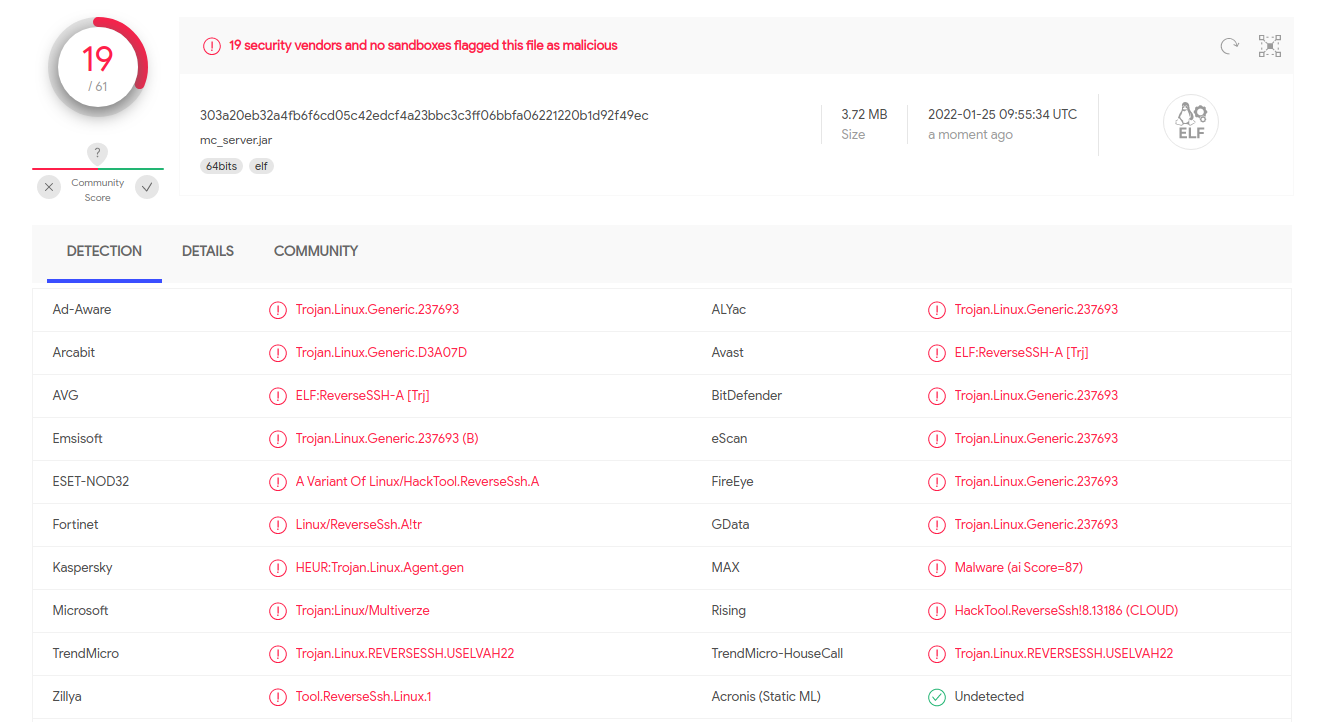Screen dimensions: 1324x722
Task: Click the Microsoft Trojan:Linux/Multiverze result
Action: (362, 611)
